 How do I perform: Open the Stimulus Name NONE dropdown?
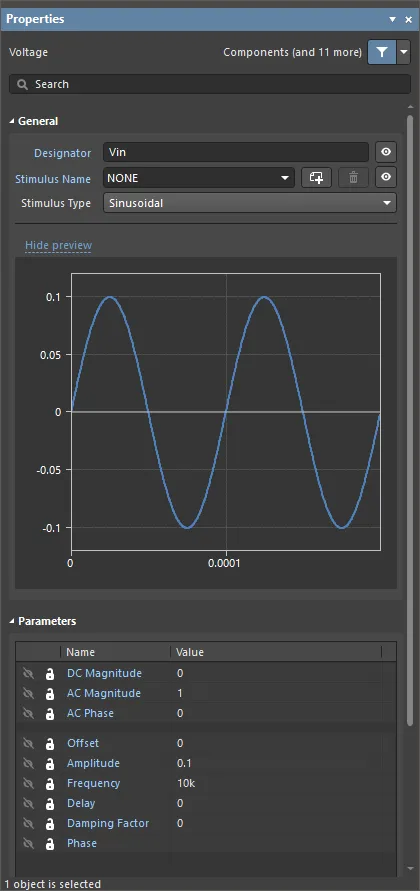click(199, 178)
